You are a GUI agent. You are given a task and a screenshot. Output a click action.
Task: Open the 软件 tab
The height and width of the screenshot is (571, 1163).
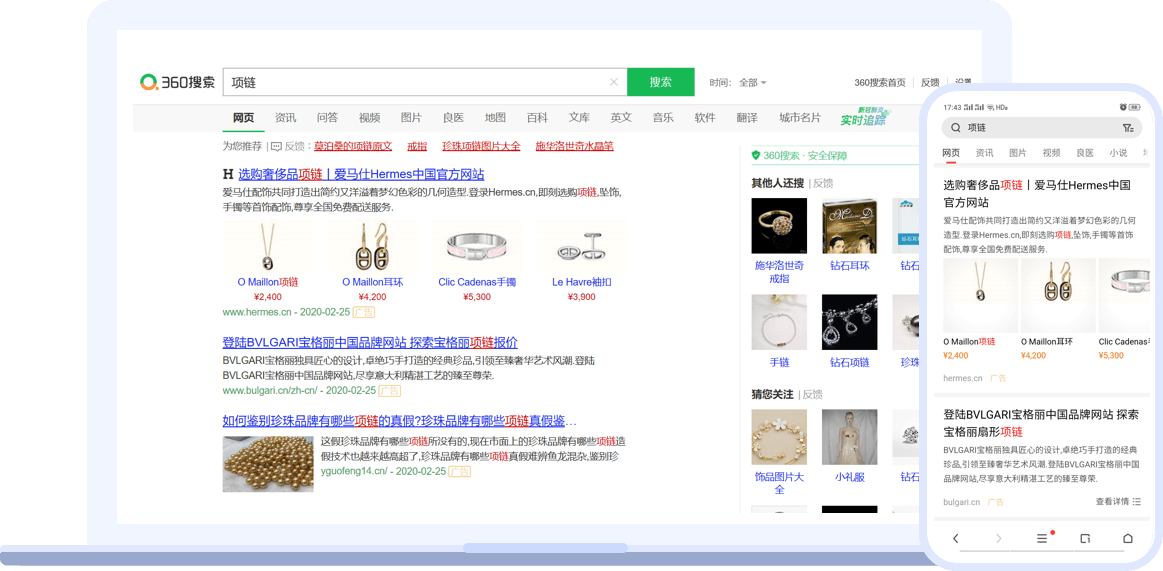(705, 117)
